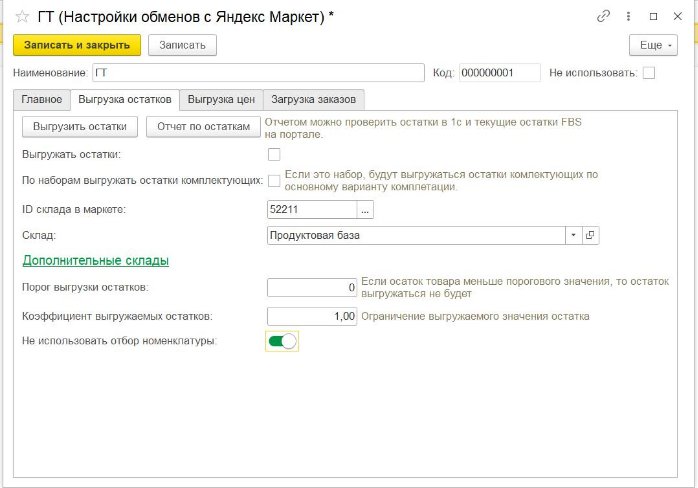
Task: Check the Выгружать остатки checkbox
Action: pos(274,155)
